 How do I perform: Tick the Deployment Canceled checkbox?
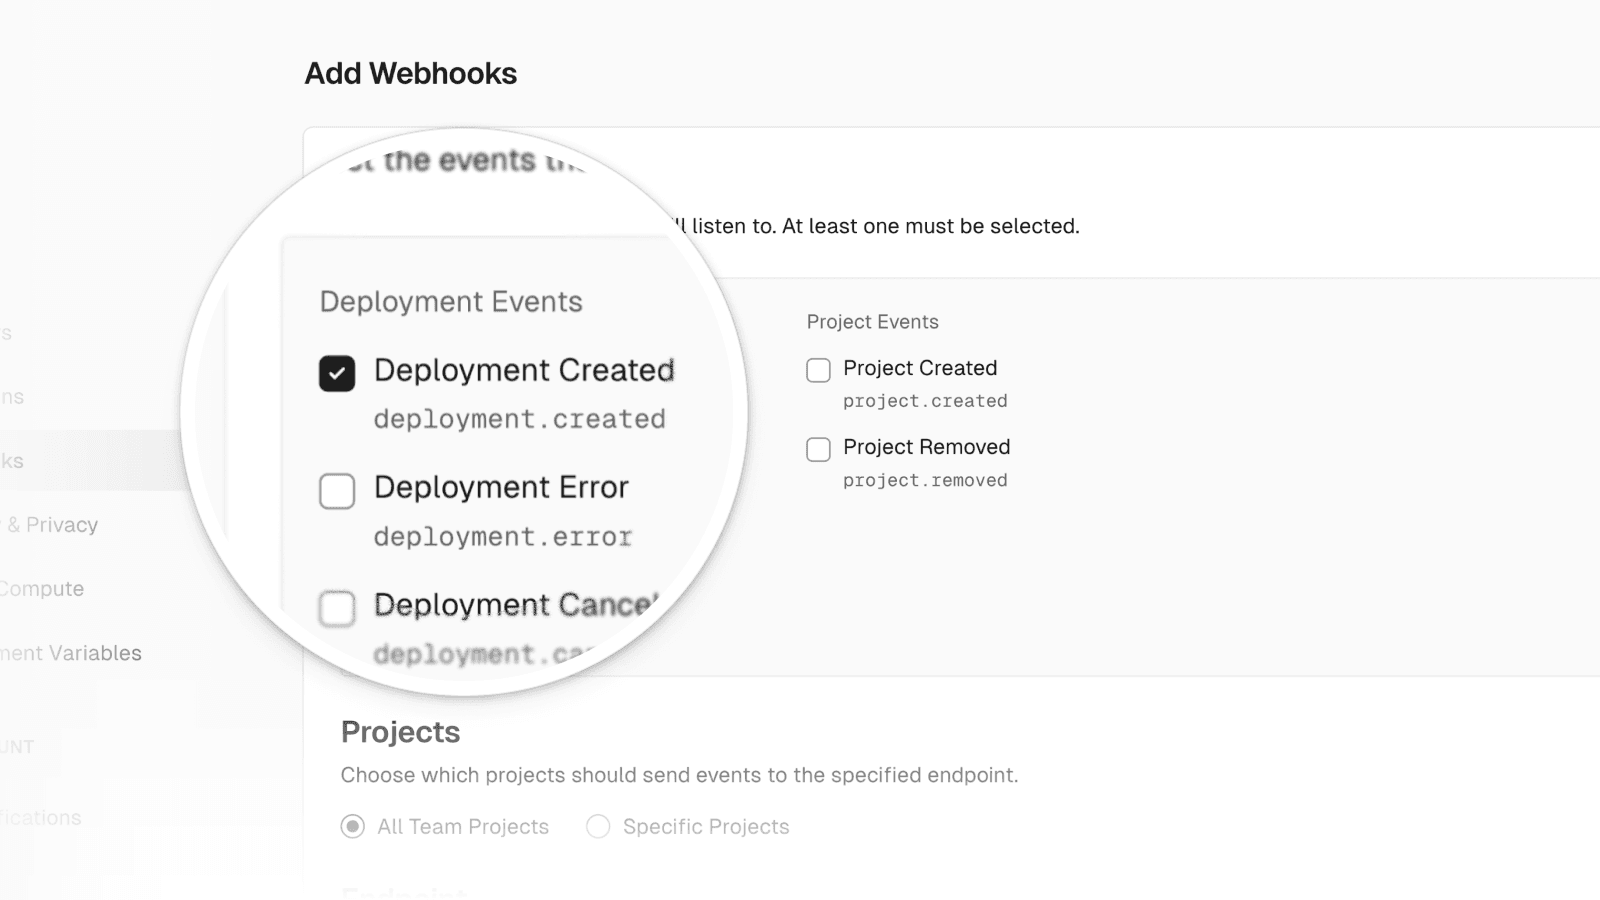(x=337, y=608)
